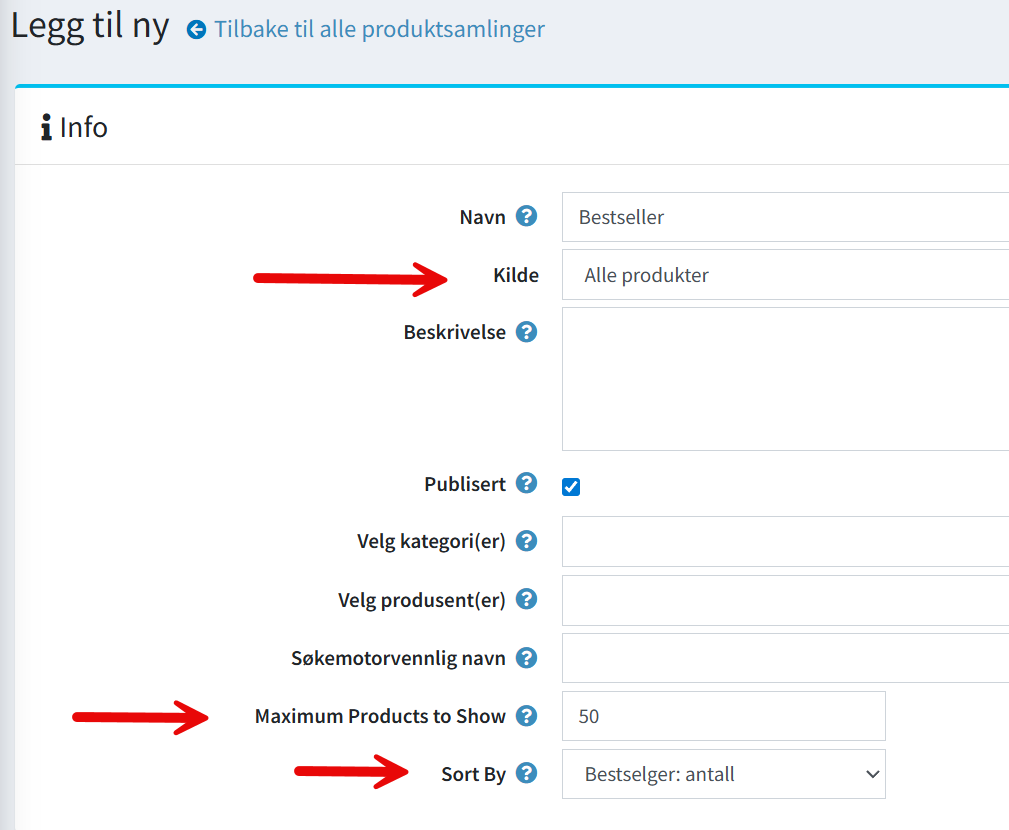Open the Velg kategori(er) selection field

785,542
